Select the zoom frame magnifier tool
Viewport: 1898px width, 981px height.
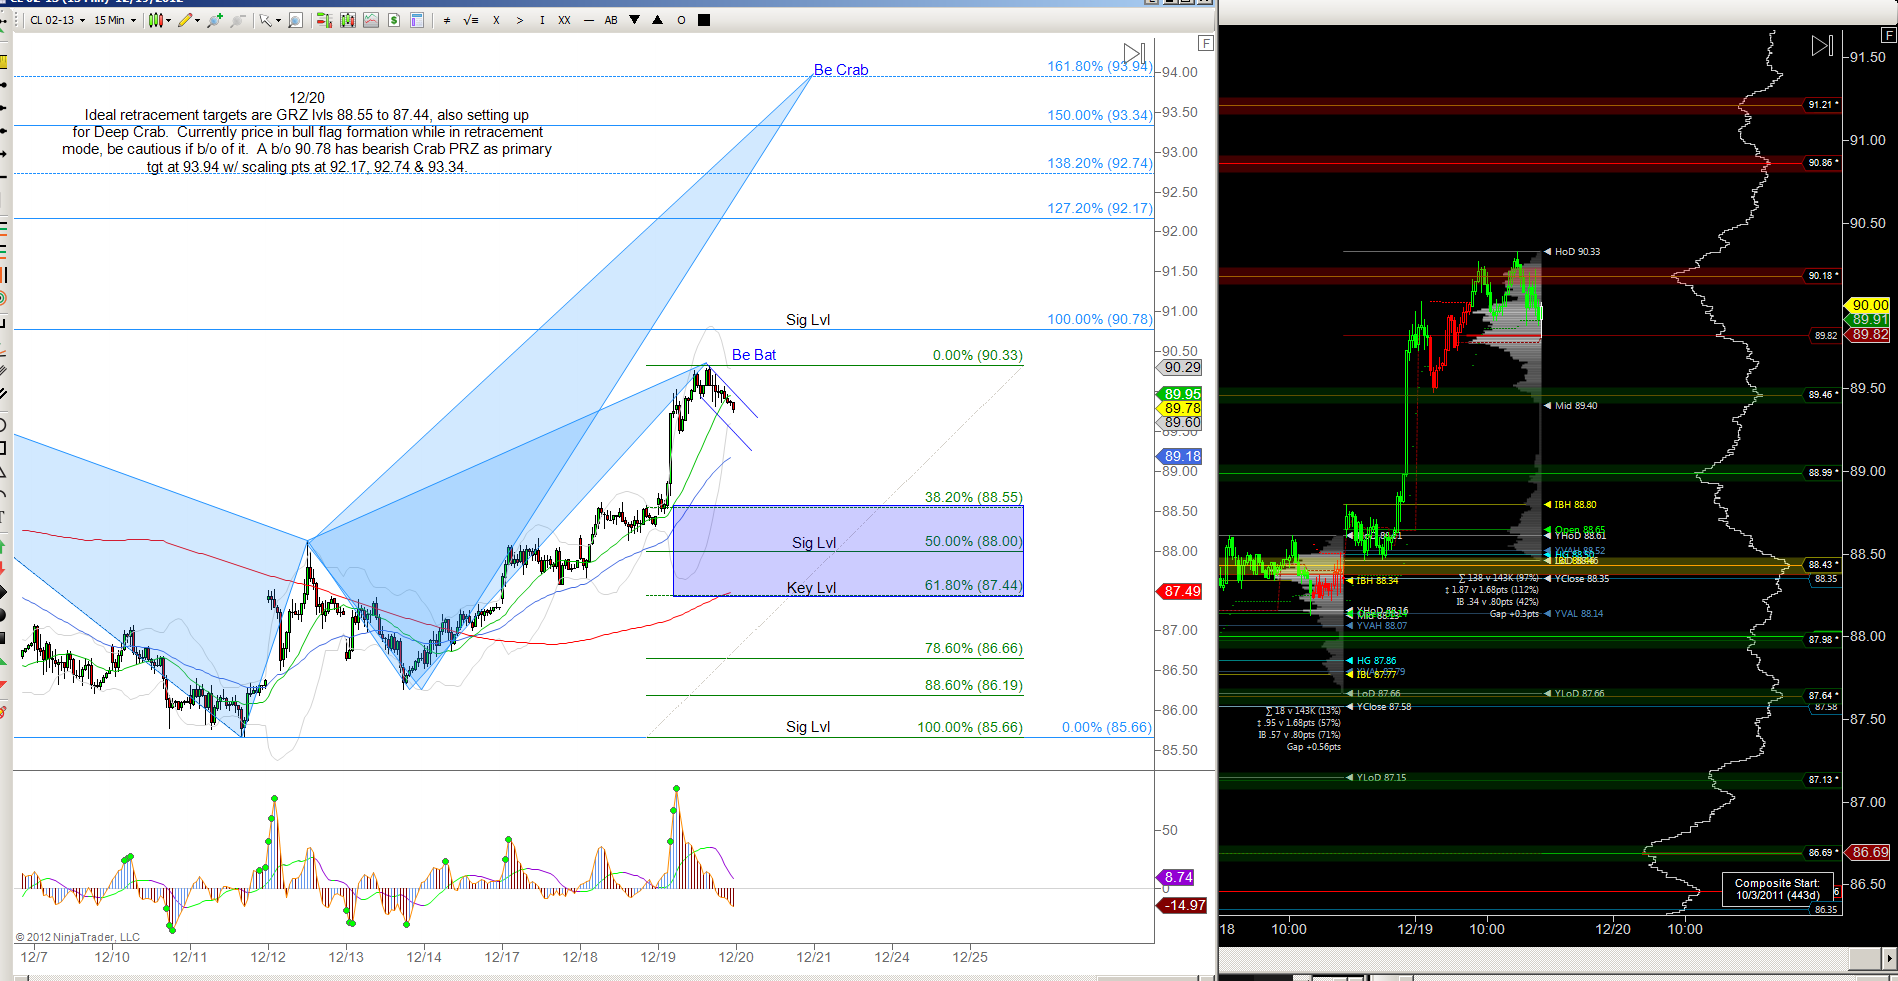(295, 20)
